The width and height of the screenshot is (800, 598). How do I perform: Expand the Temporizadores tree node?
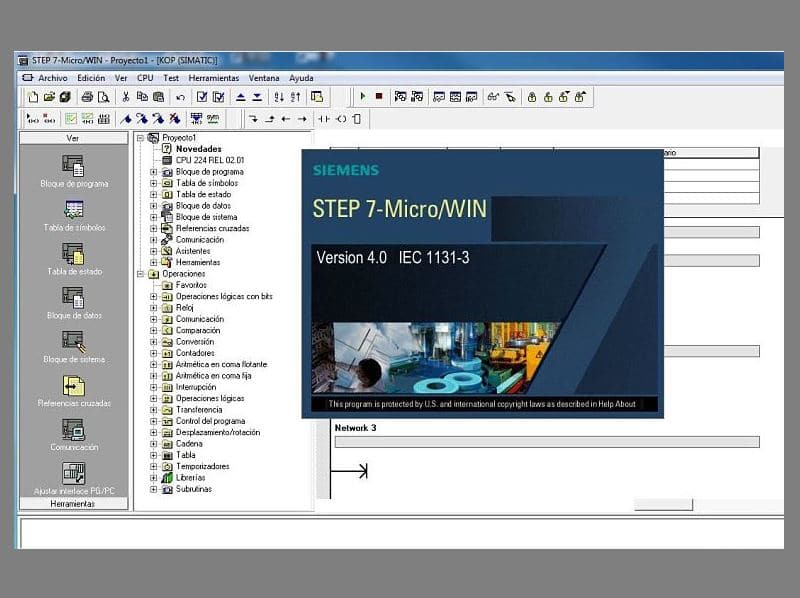pos(153,466)
